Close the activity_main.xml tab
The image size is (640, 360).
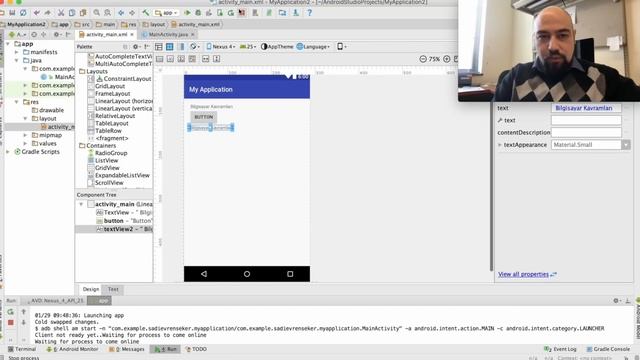(x=132, y=35)
